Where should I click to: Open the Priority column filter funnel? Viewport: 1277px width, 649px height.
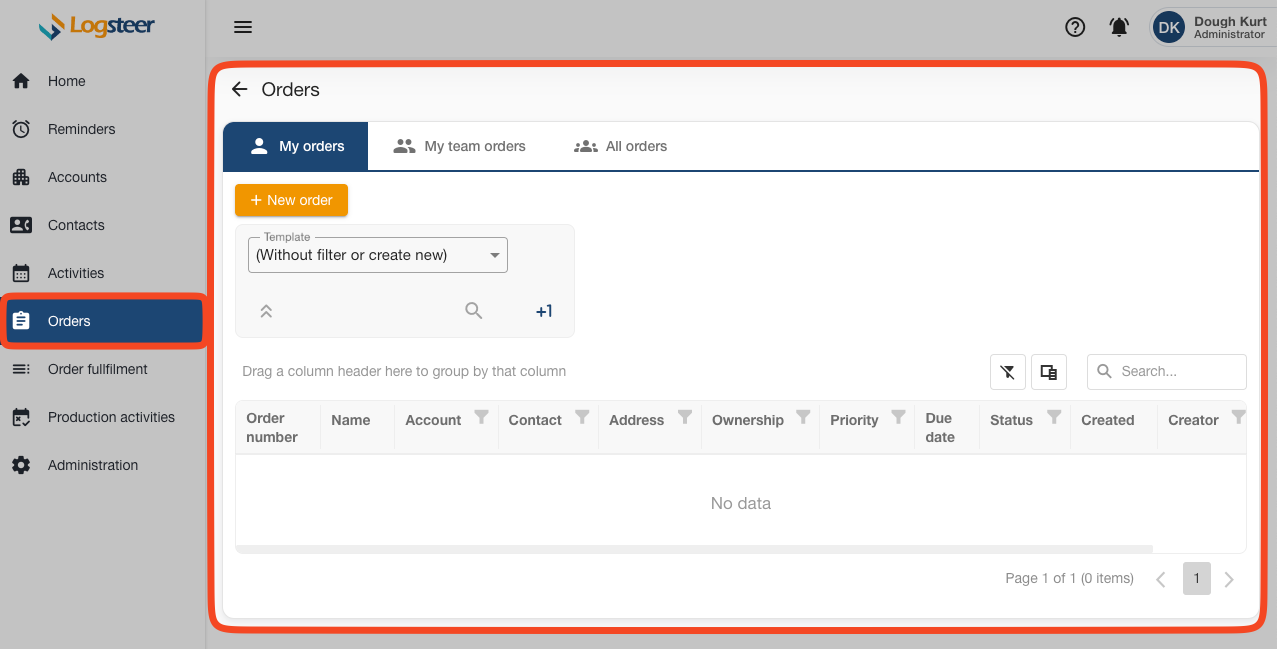pos(898,417)
